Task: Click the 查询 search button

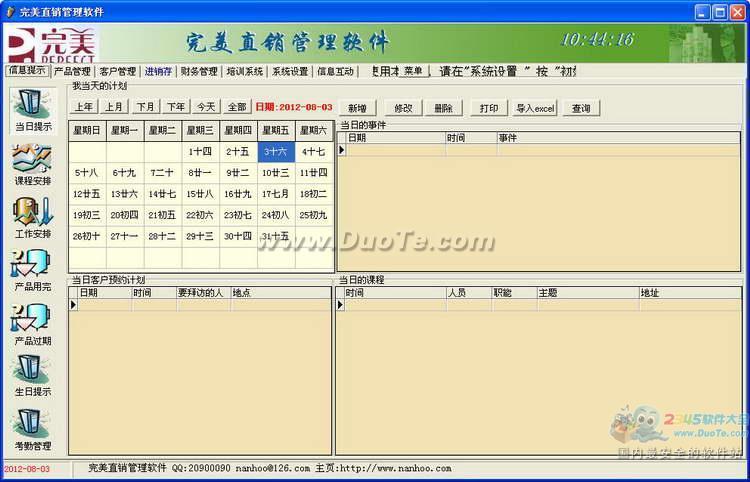Action: (581, 108)
